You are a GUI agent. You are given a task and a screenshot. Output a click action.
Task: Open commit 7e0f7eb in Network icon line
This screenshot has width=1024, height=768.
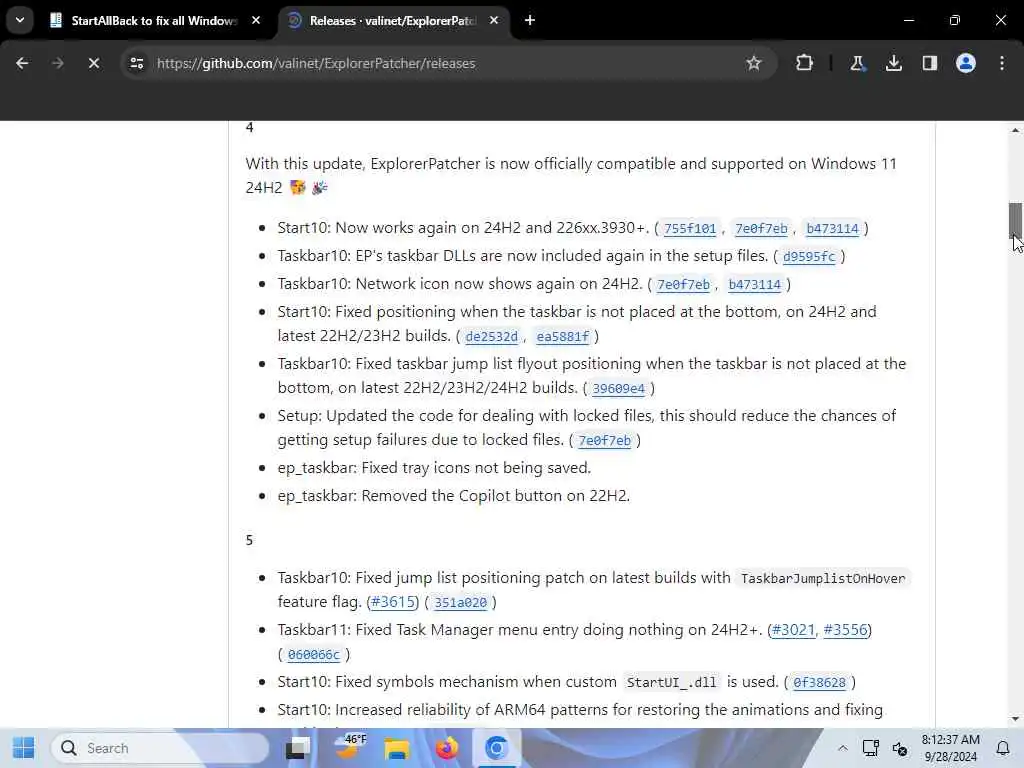(683, 285)
